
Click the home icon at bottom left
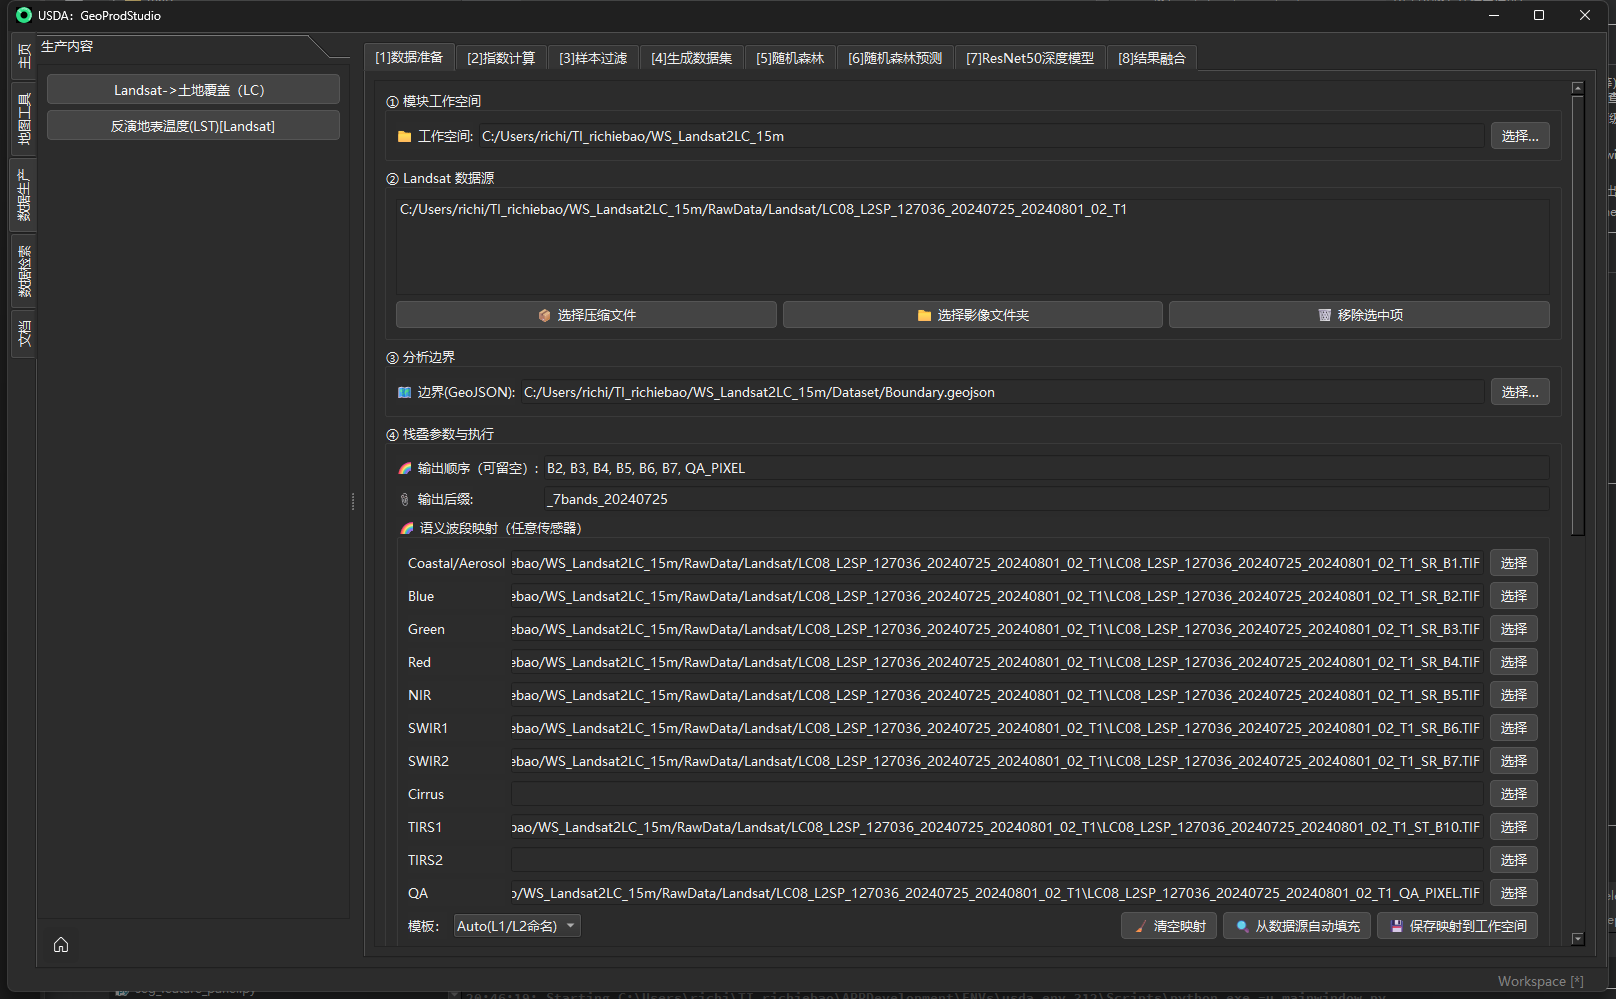pyautogui.click(x=61, y=945)
